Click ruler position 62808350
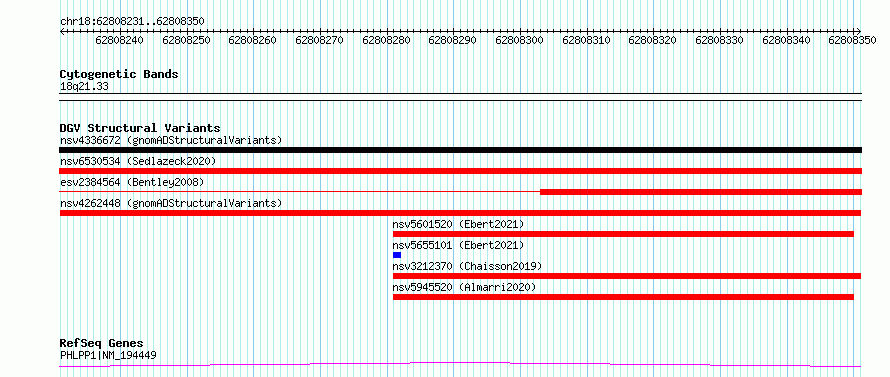The height and width of the screenshot is (377, 890). coord(853,40)
